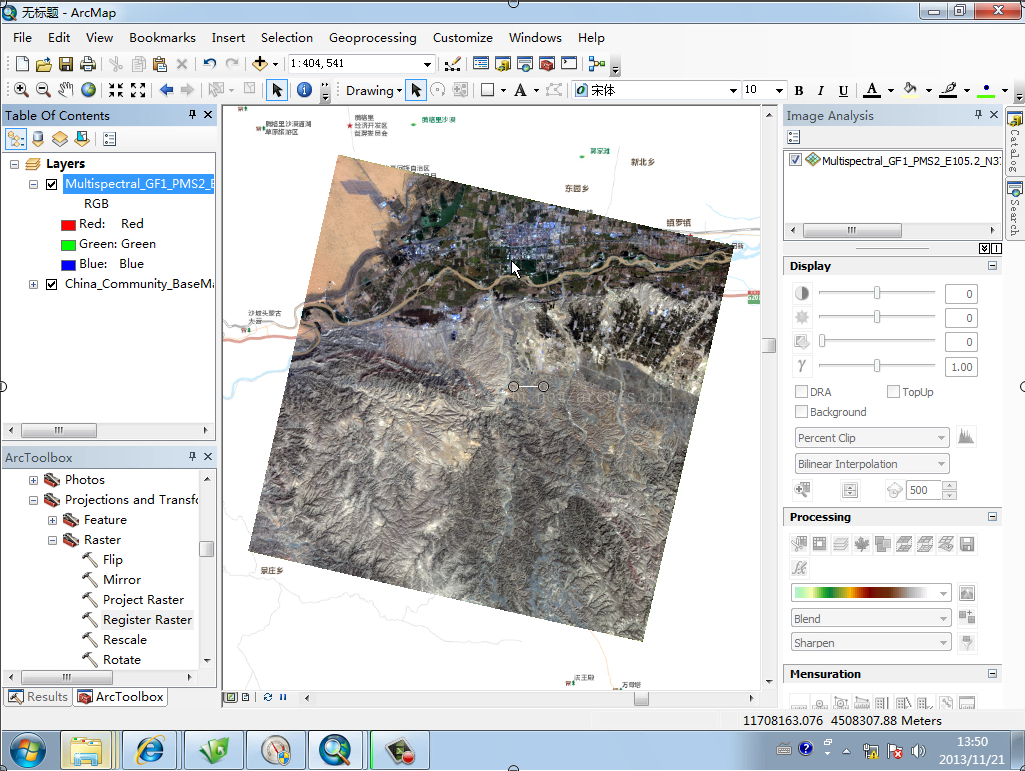Click the Full Extent globe icon
This screenshot has width=1025, height=771.
pos(89,90)
